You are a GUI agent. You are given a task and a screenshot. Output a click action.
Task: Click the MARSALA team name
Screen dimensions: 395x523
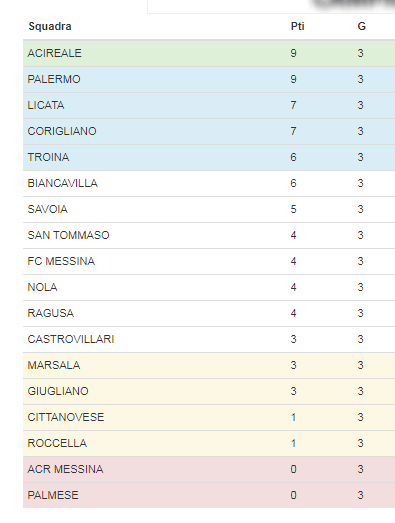pos(54,366)
